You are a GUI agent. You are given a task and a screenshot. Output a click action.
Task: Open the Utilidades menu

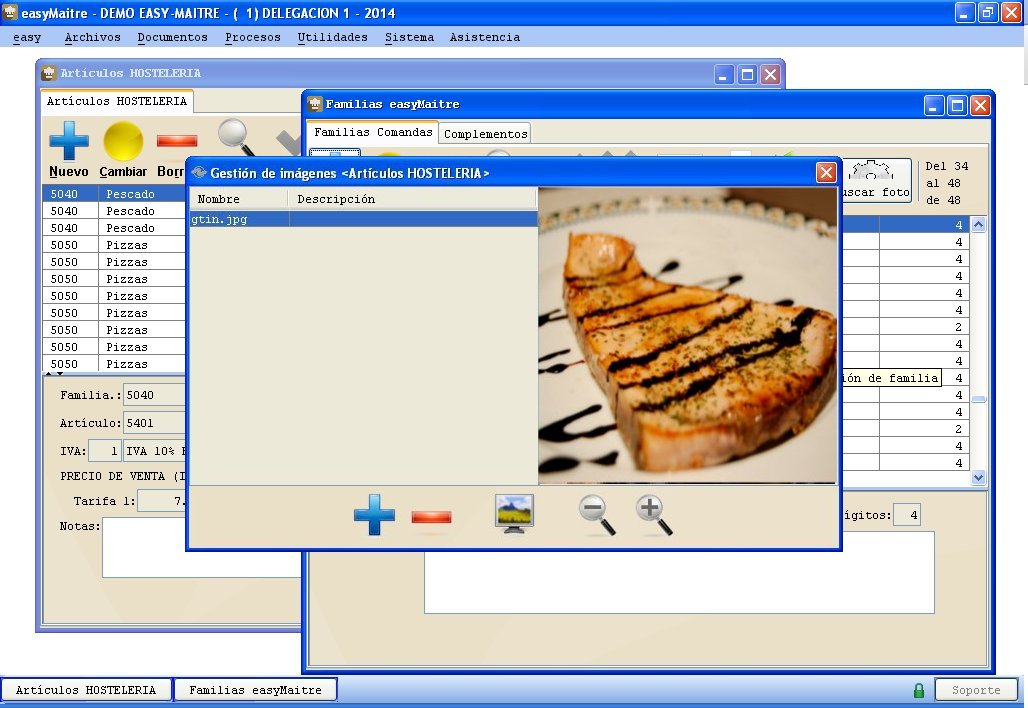click(332, 37)
